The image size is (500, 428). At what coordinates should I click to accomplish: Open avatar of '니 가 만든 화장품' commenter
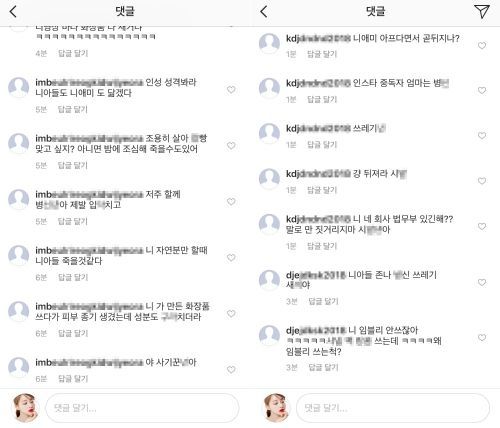click(19, 312)
